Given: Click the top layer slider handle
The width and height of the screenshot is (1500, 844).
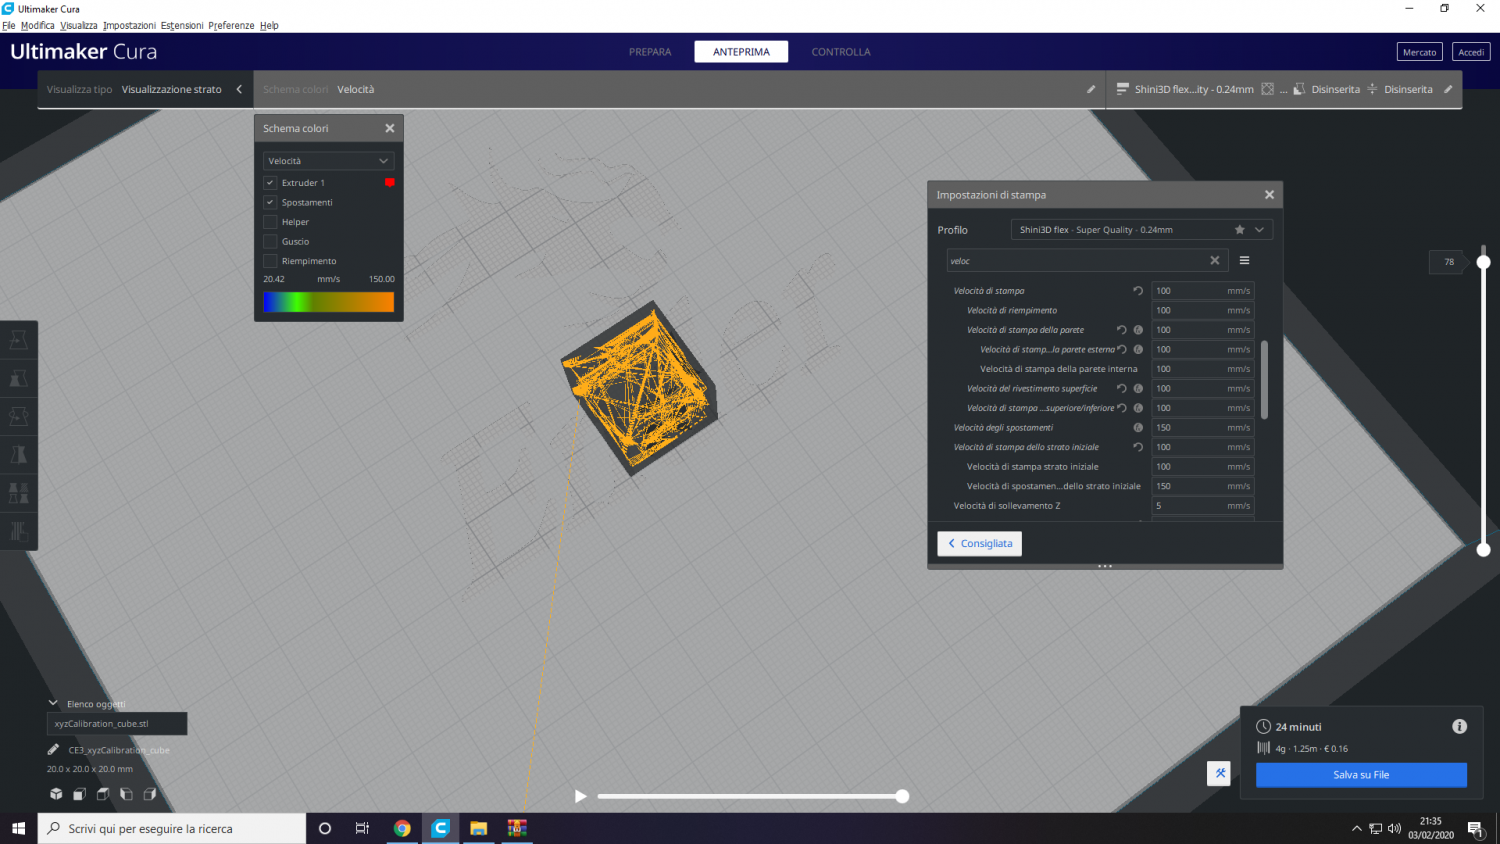Looking at the screenshot, I should (x=1483, y=262).
